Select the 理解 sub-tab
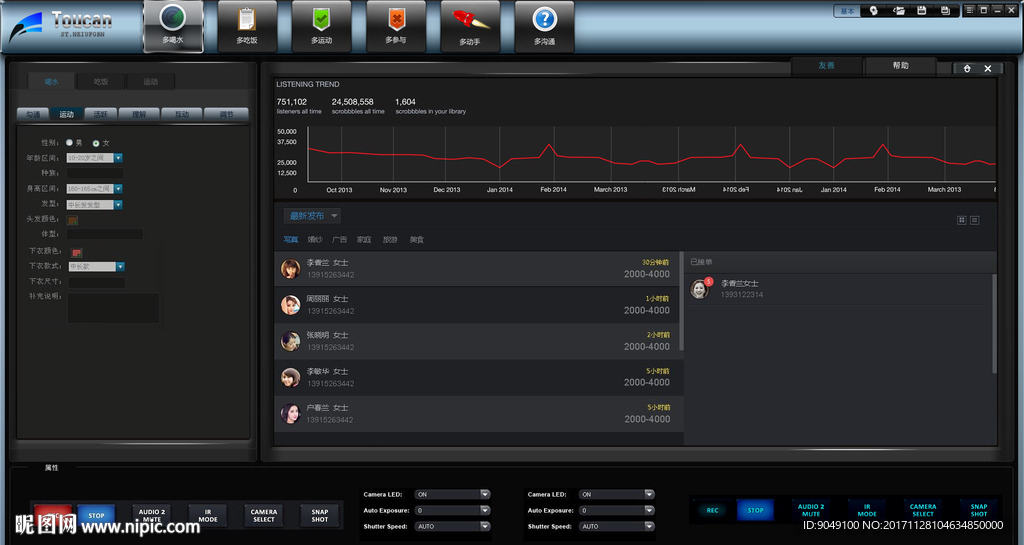This screenshot has width=1024, height=545. tap(139, 114)
